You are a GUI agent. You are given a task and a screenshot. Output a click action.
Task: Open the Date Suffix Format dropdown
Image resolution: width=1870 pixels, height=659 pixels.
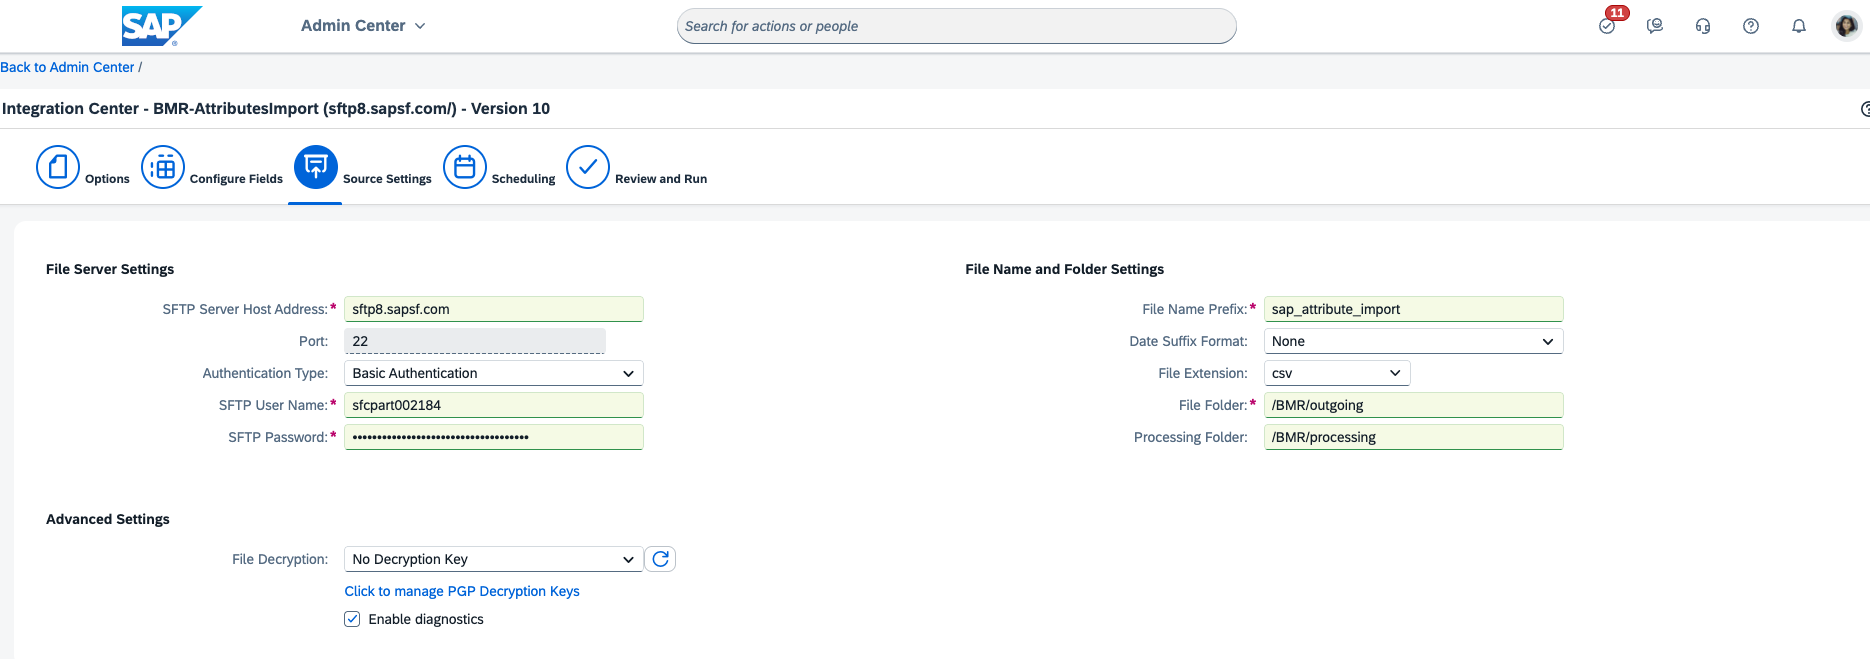click(1412, 341)
